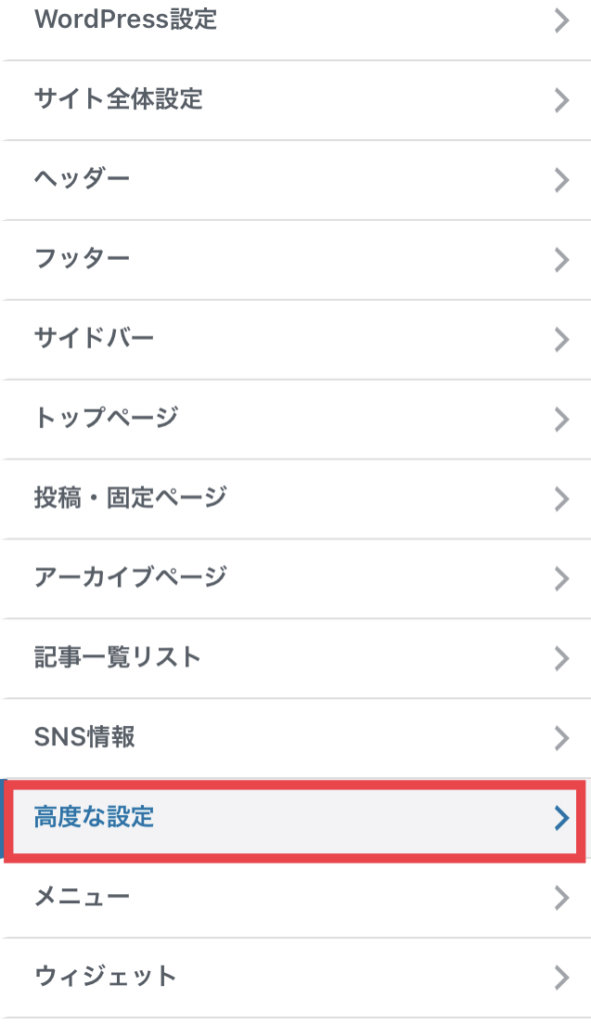Screen dimensions: 591x1024
Task: Click the arrow next to アーカイブページ
Action: tap(562, 579)
